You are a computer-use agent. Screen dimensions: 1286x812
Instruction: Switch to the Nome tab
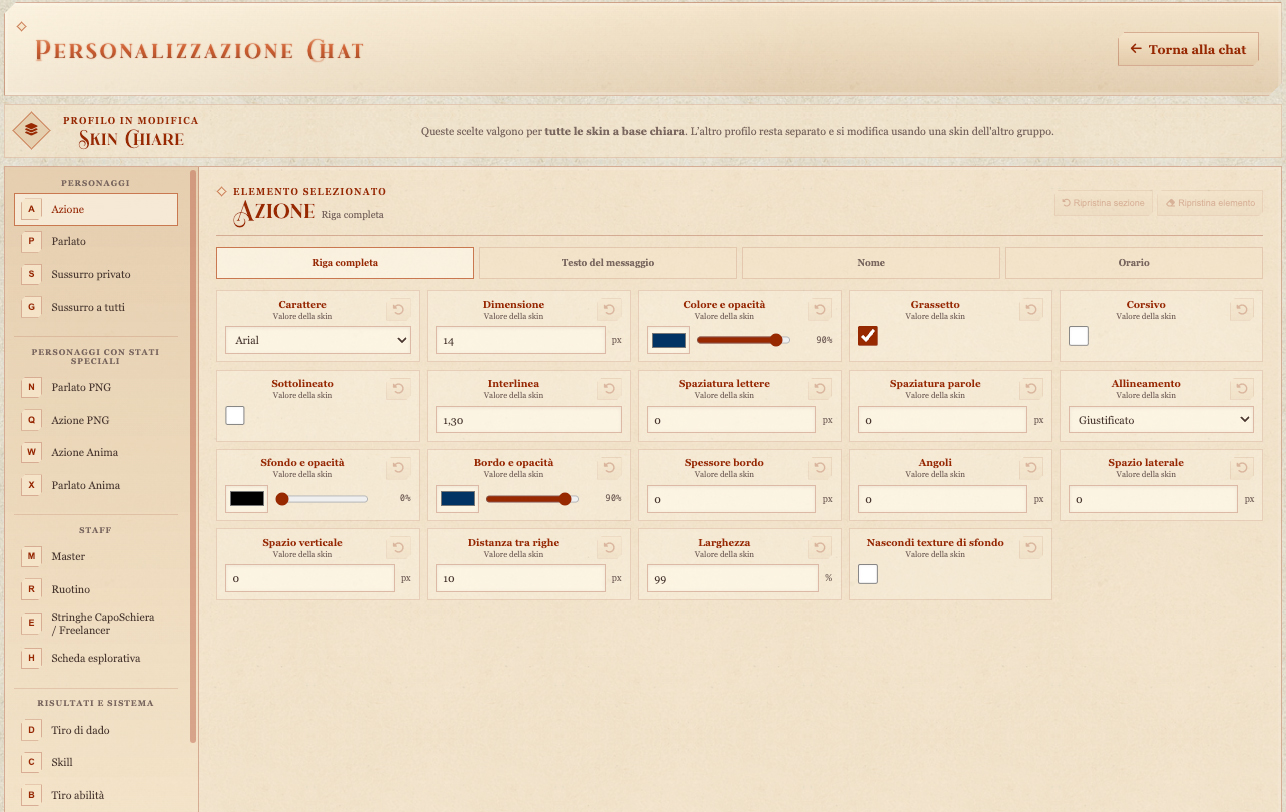pyautogui.click(x=871, y=263)
